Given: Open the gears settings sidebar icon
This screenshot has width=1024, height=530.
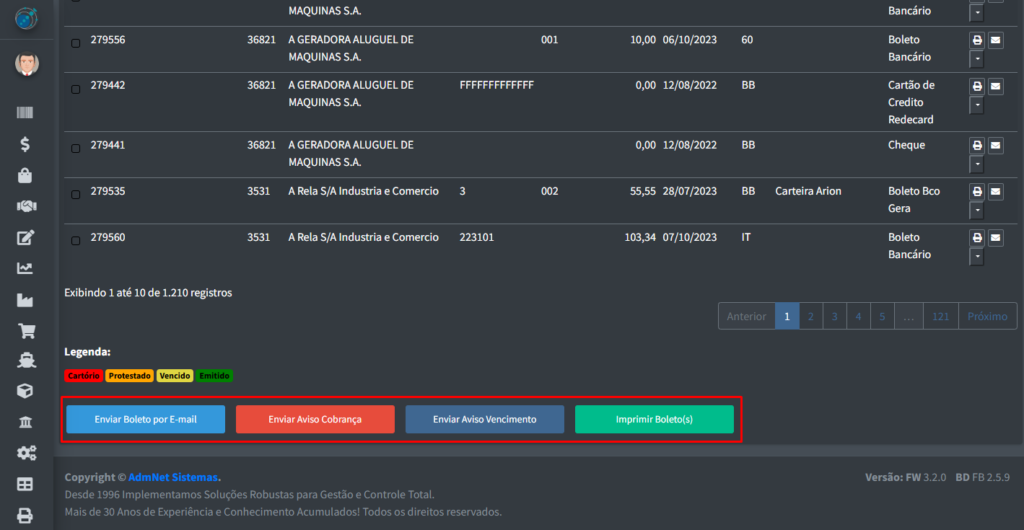Looking at the screenshot, I should coord(26,453).
